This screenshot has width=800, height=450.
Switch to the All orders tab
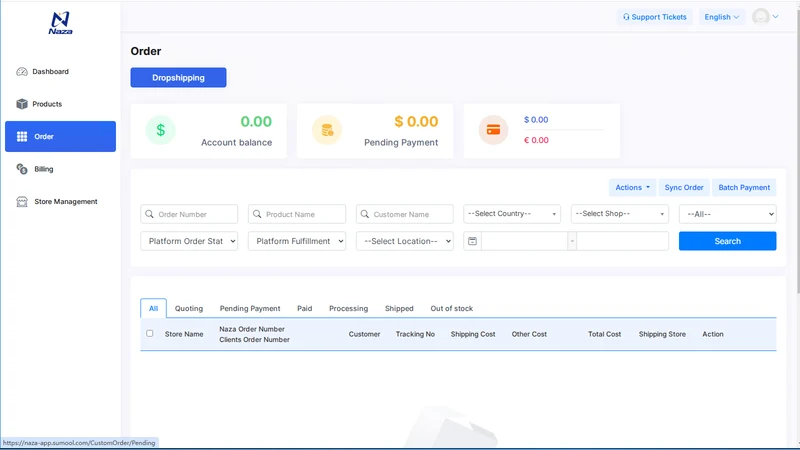coord(153,308)
